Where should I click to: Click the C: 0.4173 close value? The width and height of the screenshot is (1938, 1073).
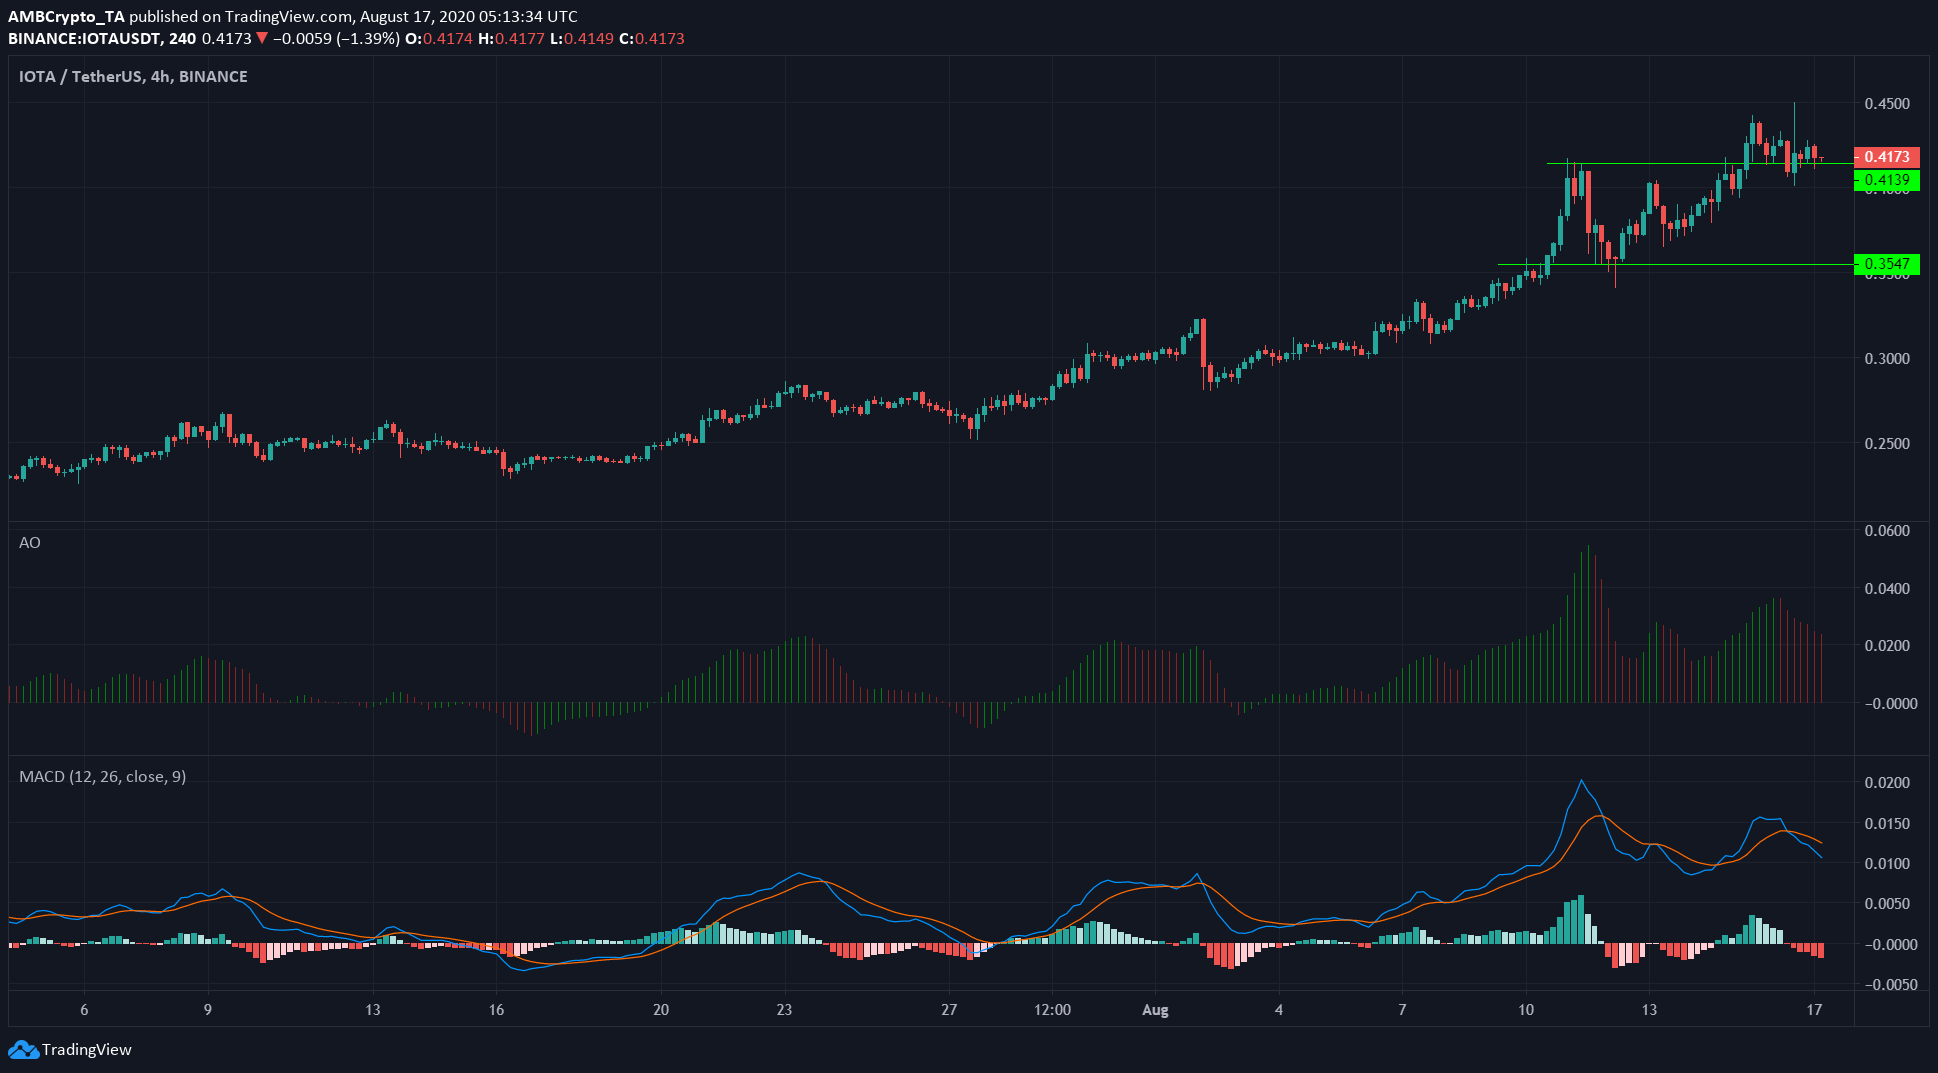click(651, 38)
